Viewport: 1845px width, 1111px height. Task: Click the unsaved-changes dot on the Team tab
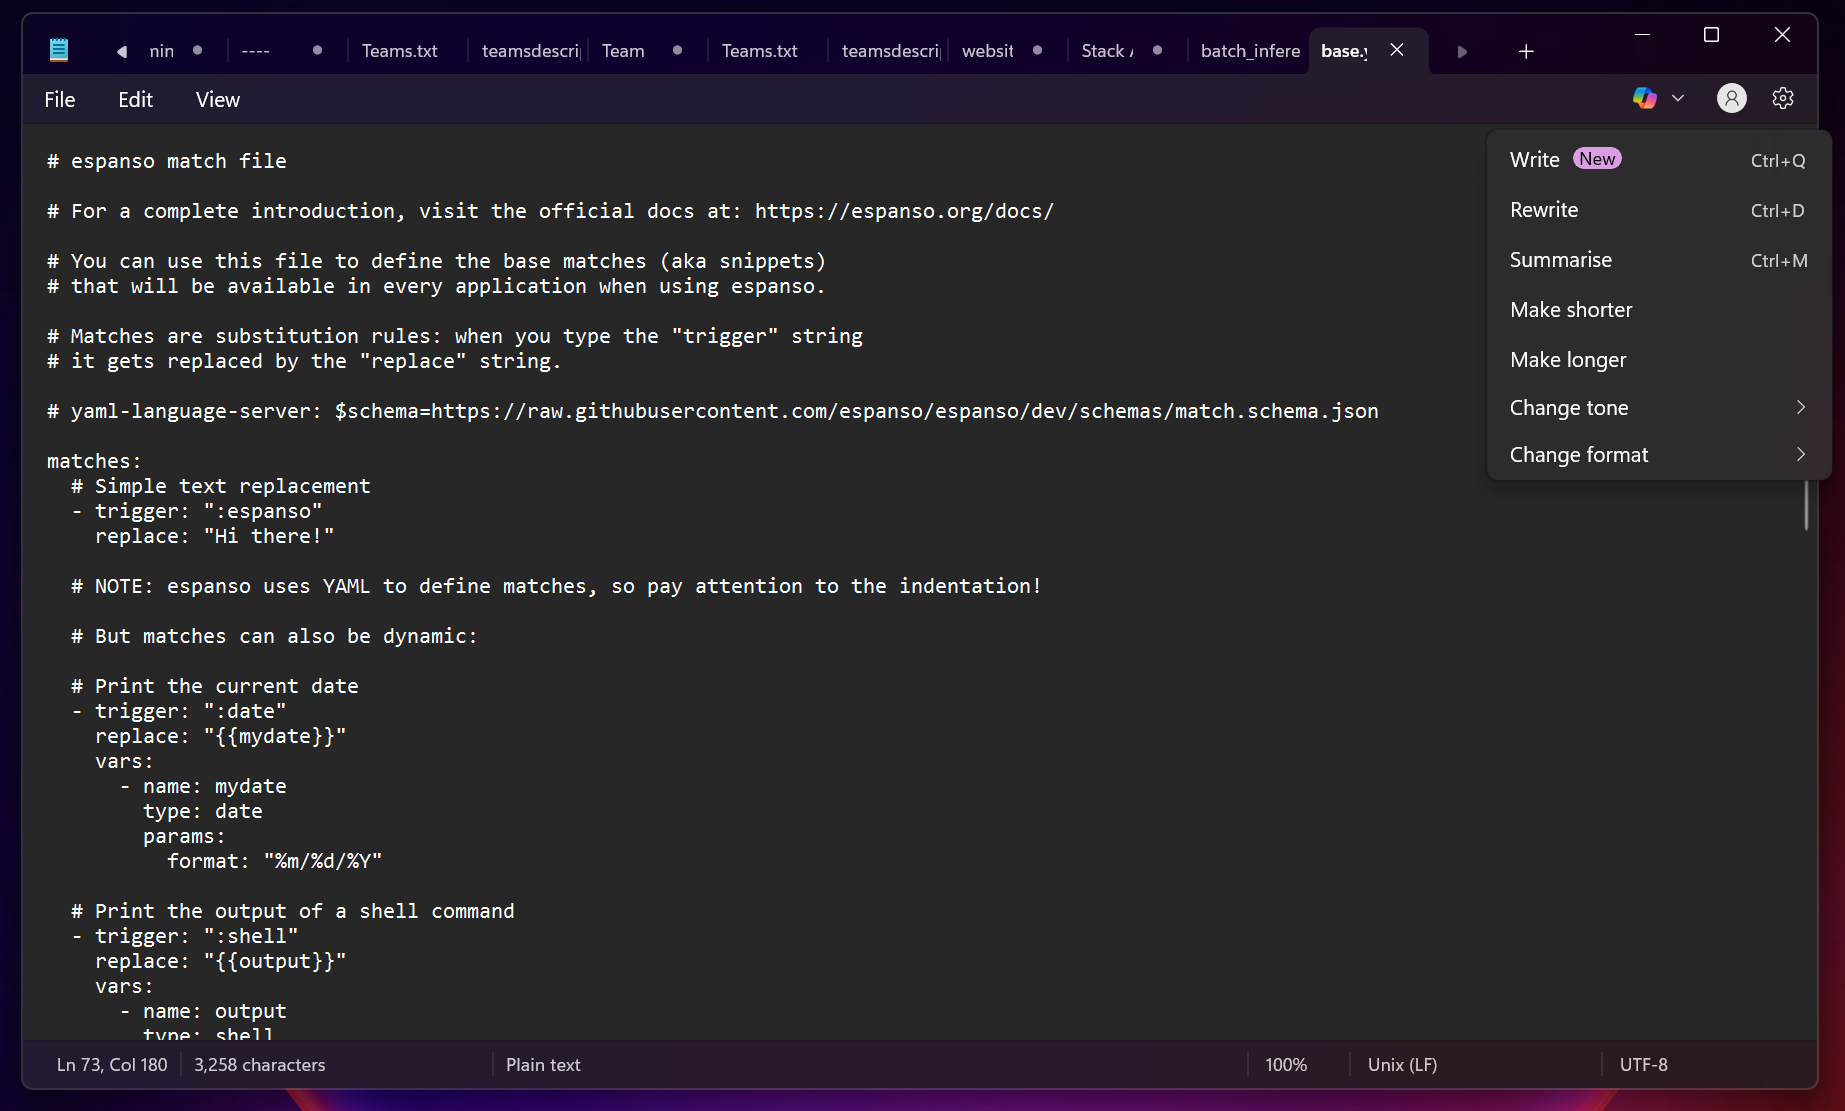click(x=677, y=49)
